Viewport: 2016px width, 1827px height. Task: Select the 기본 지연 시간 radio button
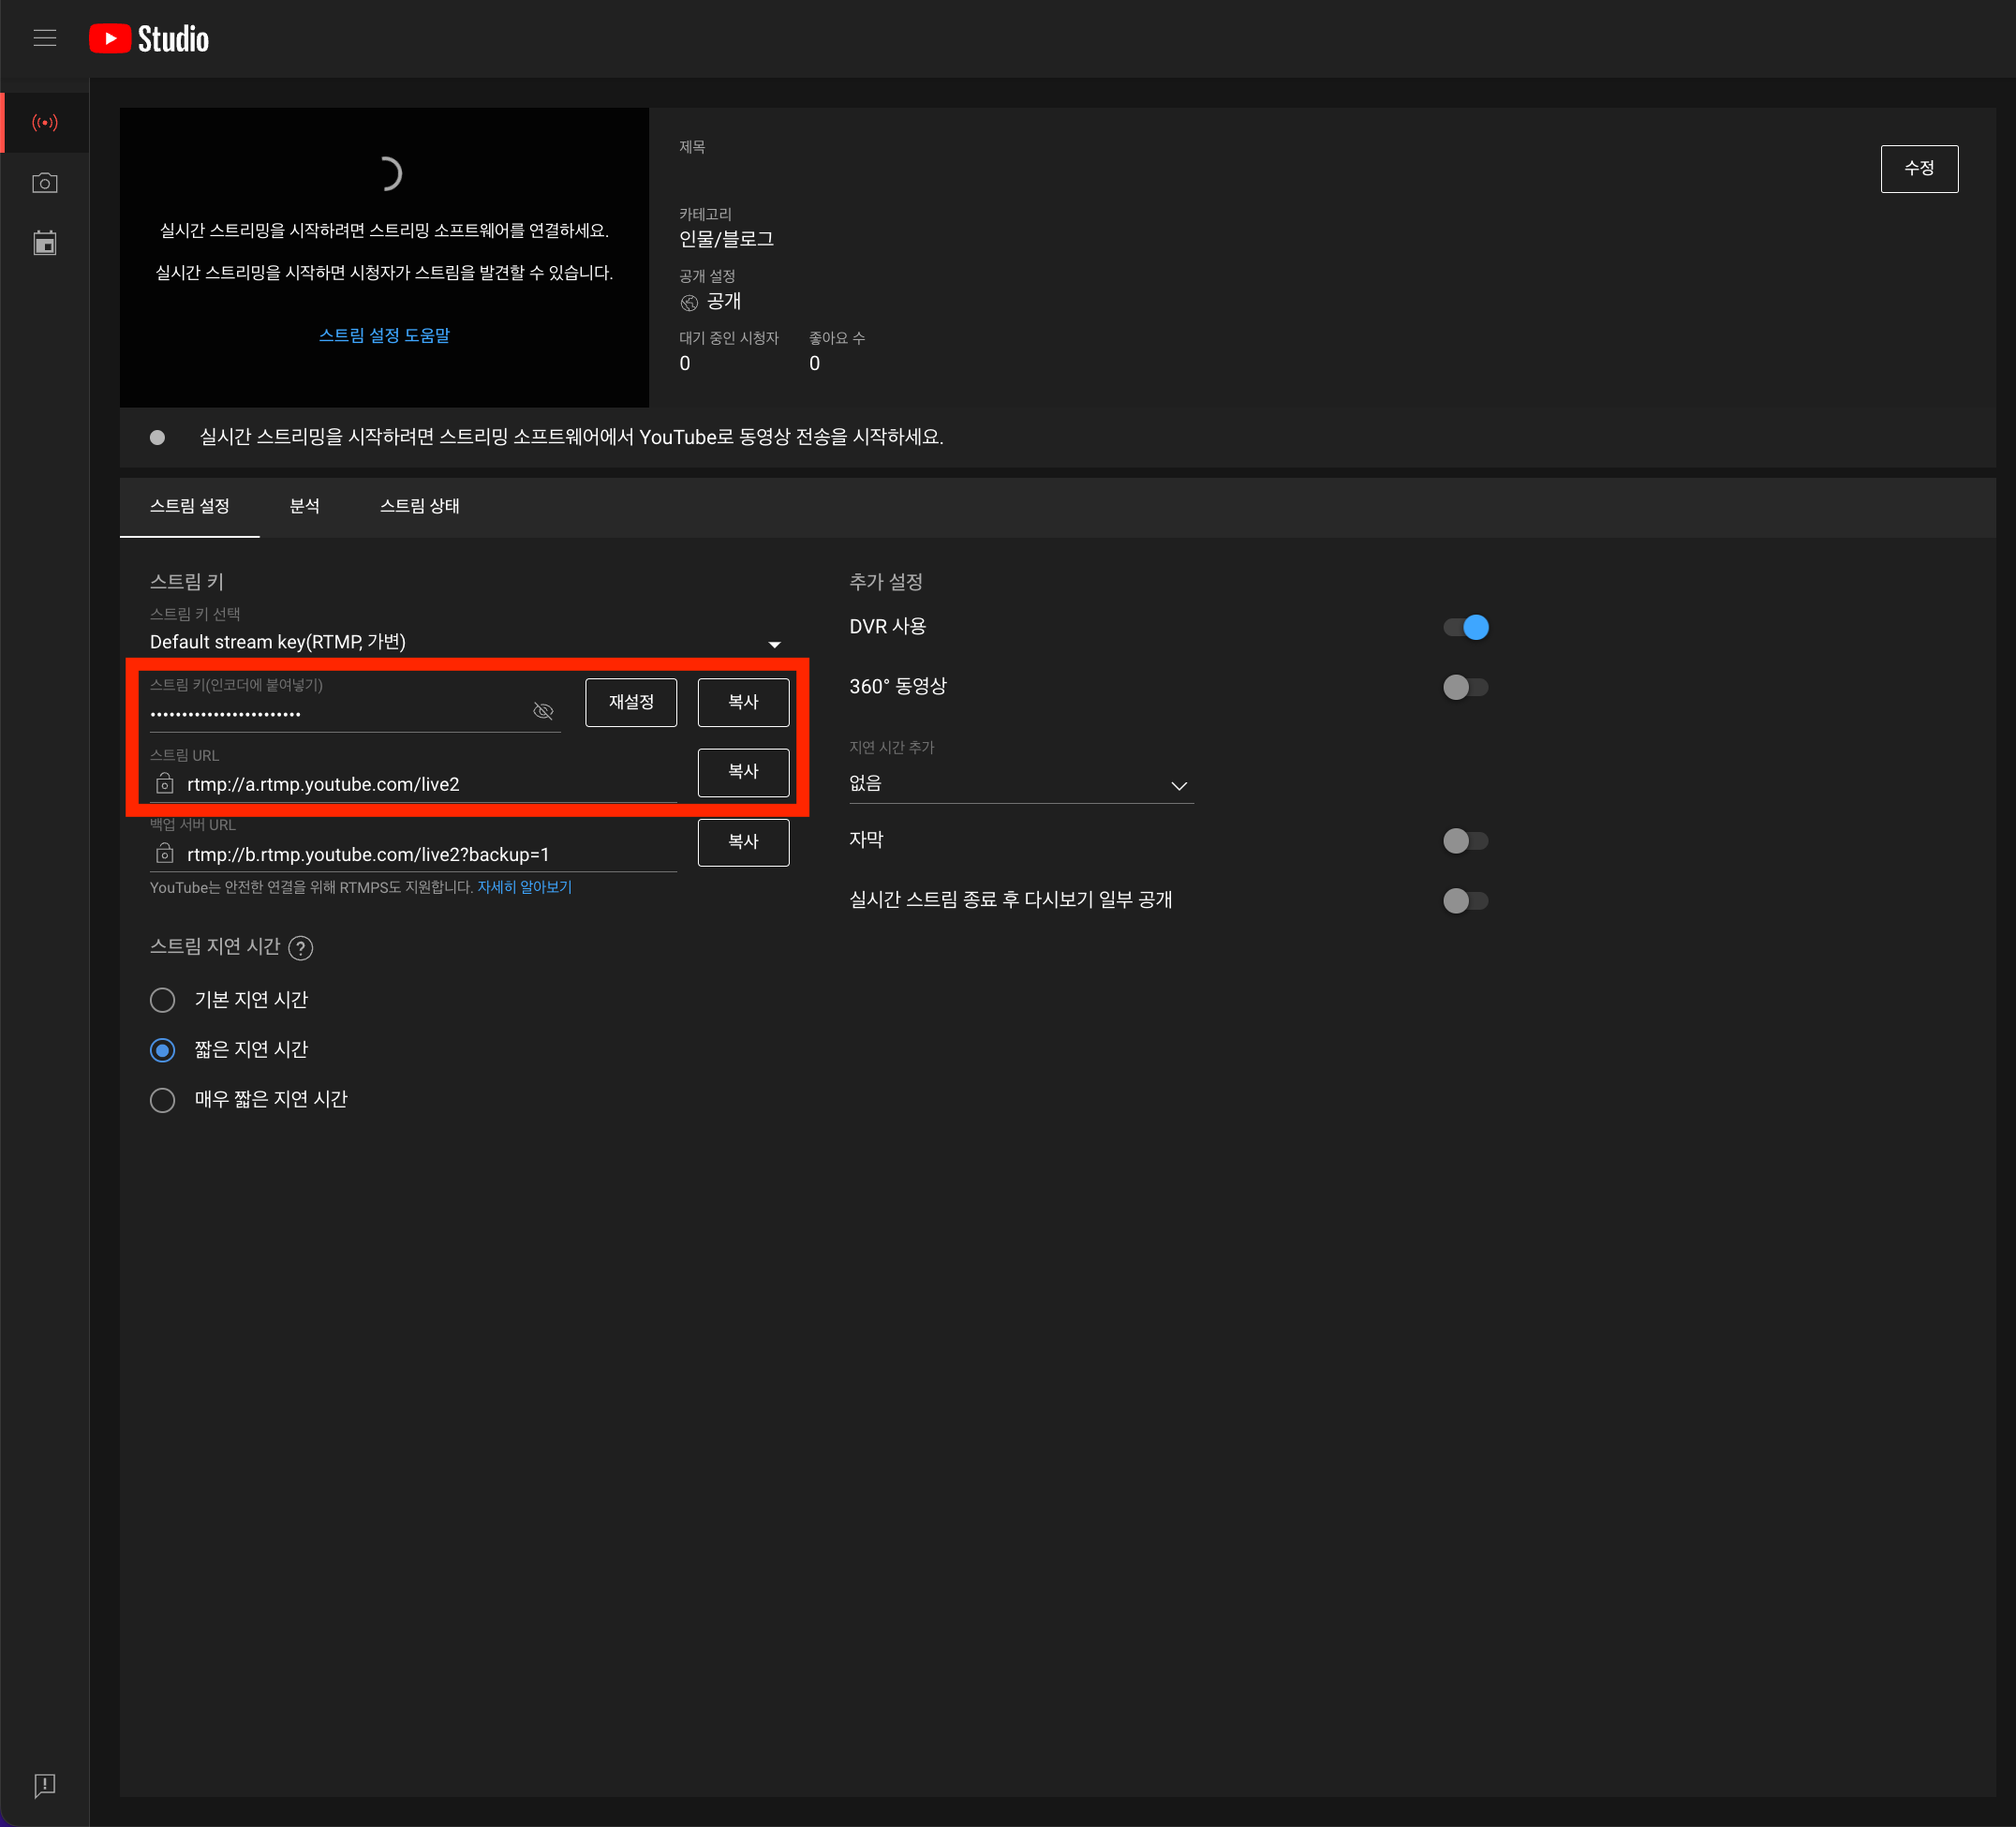[162, 1000]
